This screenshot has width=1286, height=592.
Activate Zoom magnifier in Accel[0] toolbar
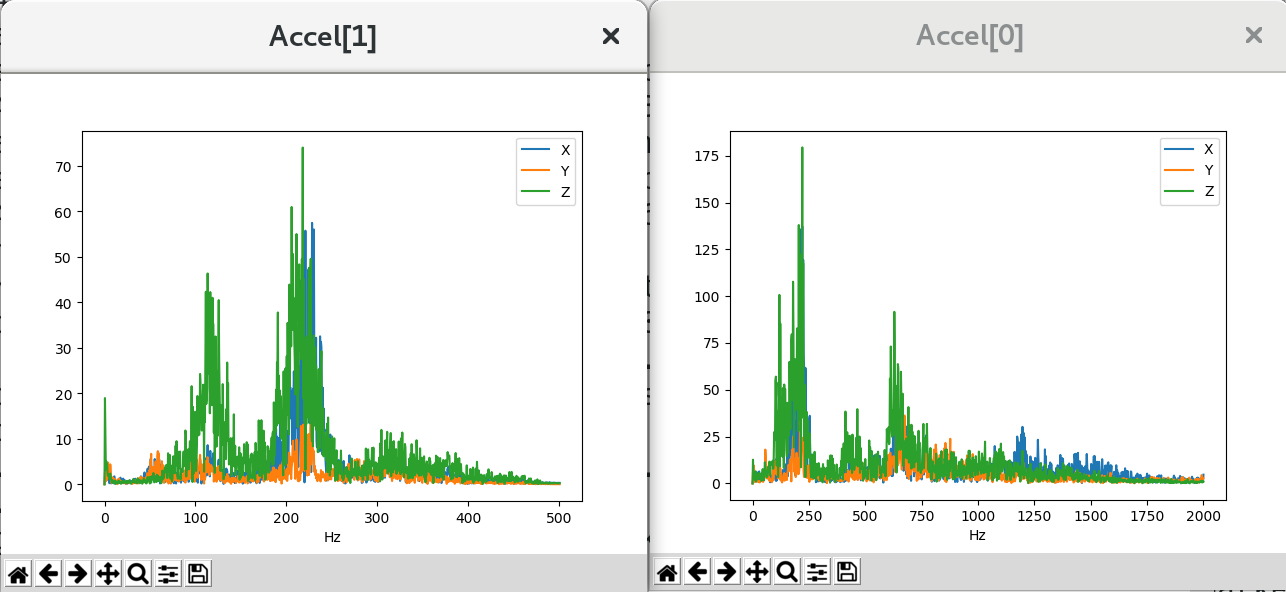point(787,572)
